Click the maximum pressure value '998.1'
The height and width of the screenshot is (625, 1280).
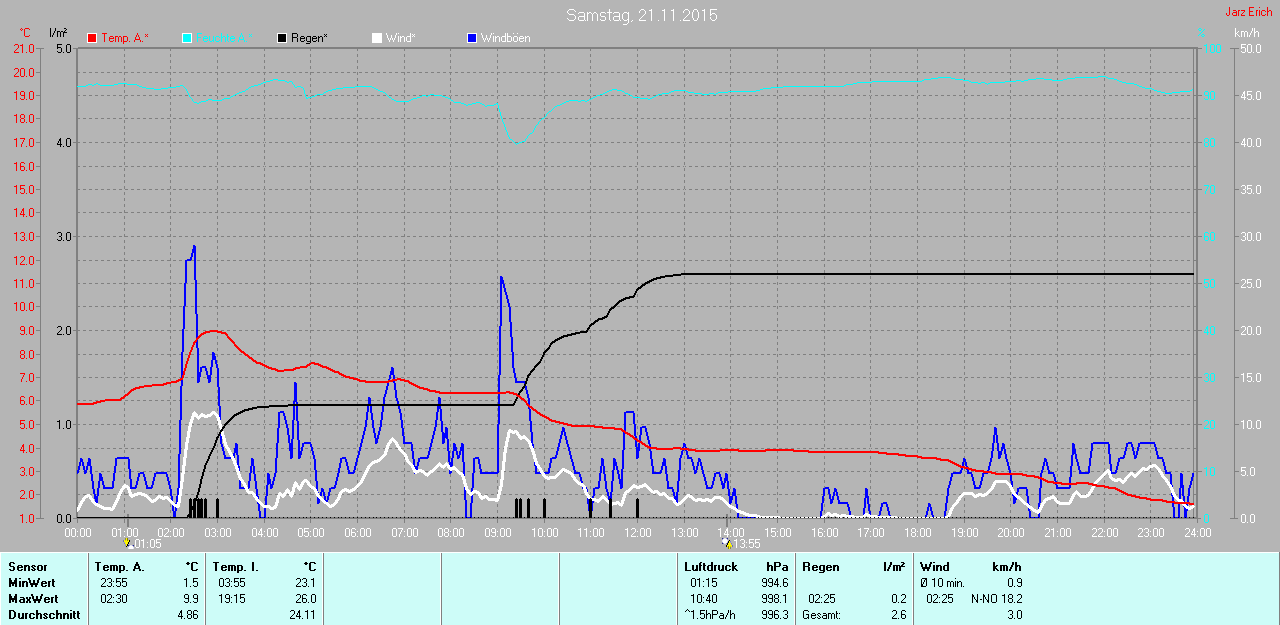coord(774,599)
